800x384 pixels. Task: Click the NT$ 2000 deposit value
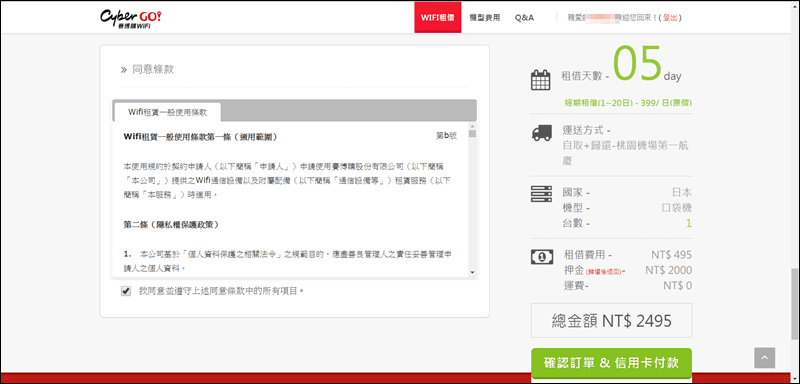pyautogui.click(x=668, y=270)
